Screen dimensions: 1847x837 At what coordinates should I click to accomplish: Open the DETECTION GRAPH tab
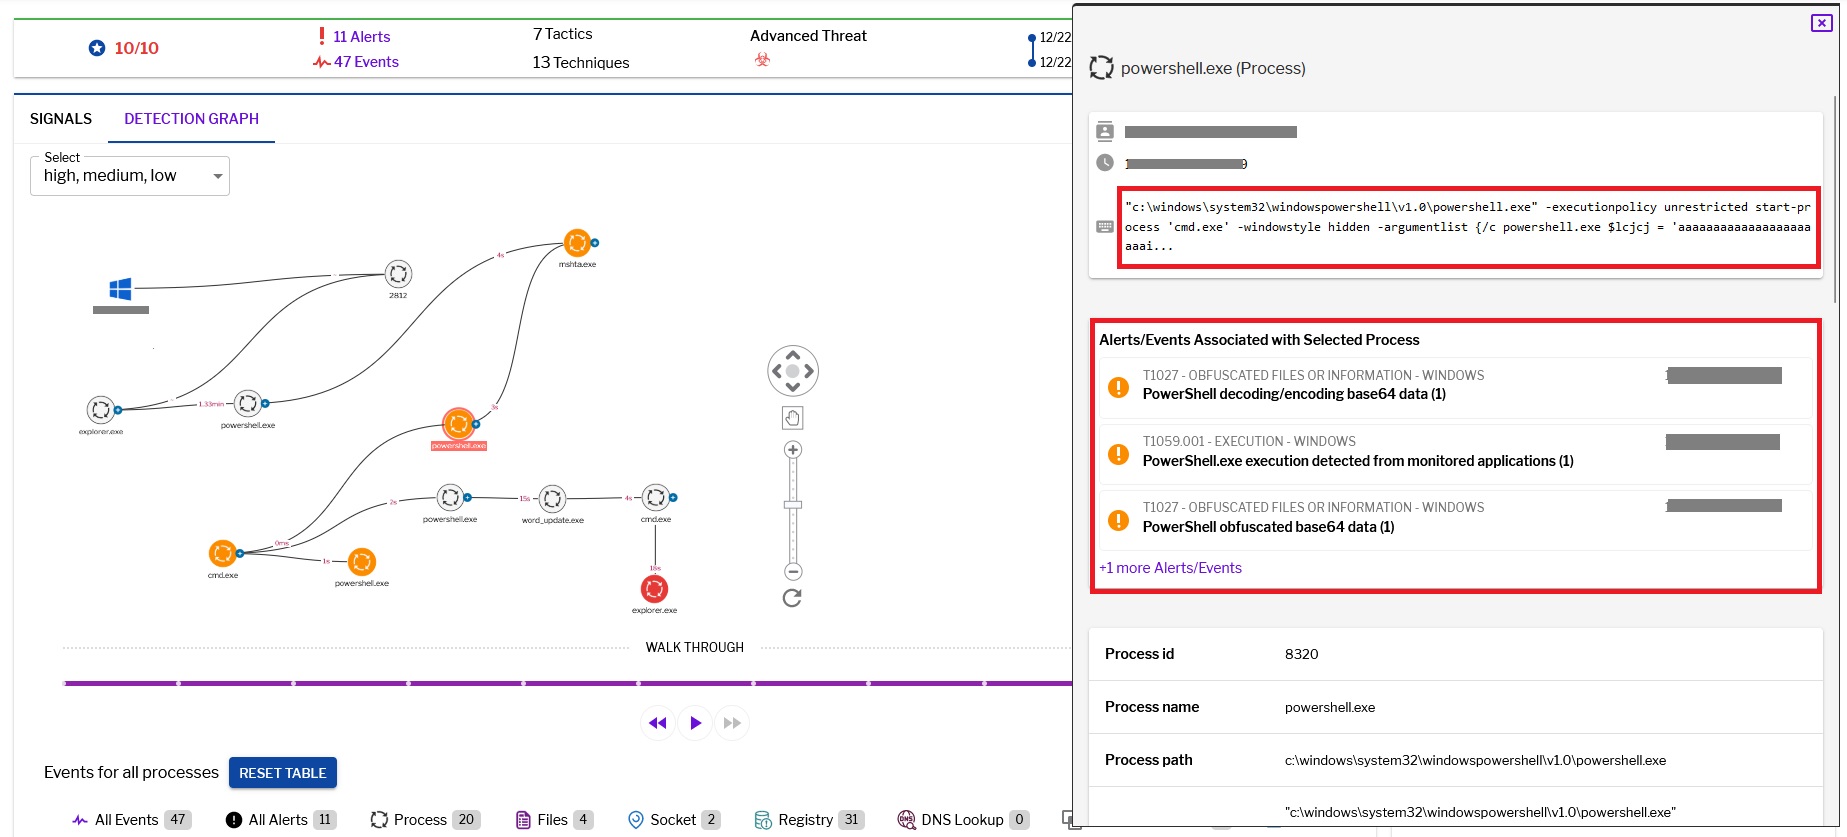191,119
